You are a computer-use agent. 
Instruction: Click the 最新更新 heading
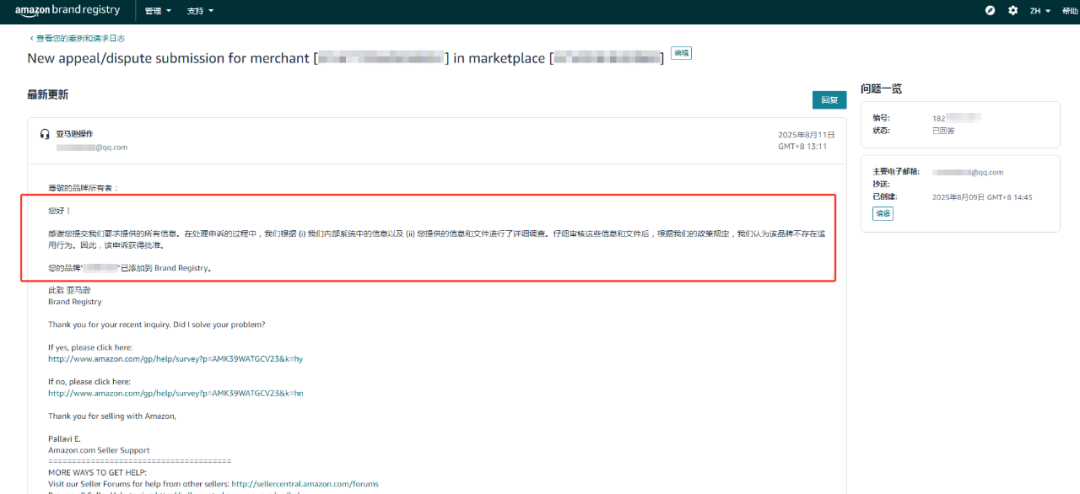[48, 94]
